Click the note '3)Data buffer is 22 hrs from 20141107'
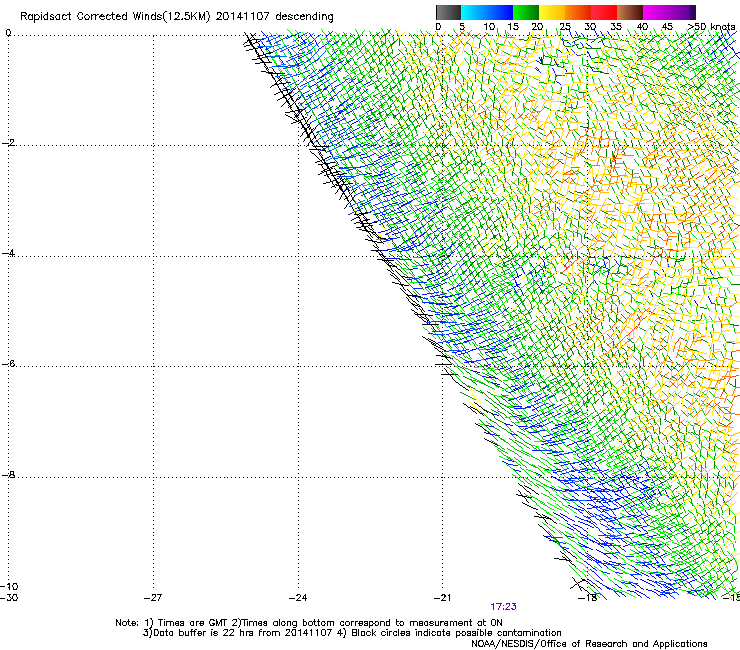The width and height of the screenshot is (740, 650). [x=238, y=633]
